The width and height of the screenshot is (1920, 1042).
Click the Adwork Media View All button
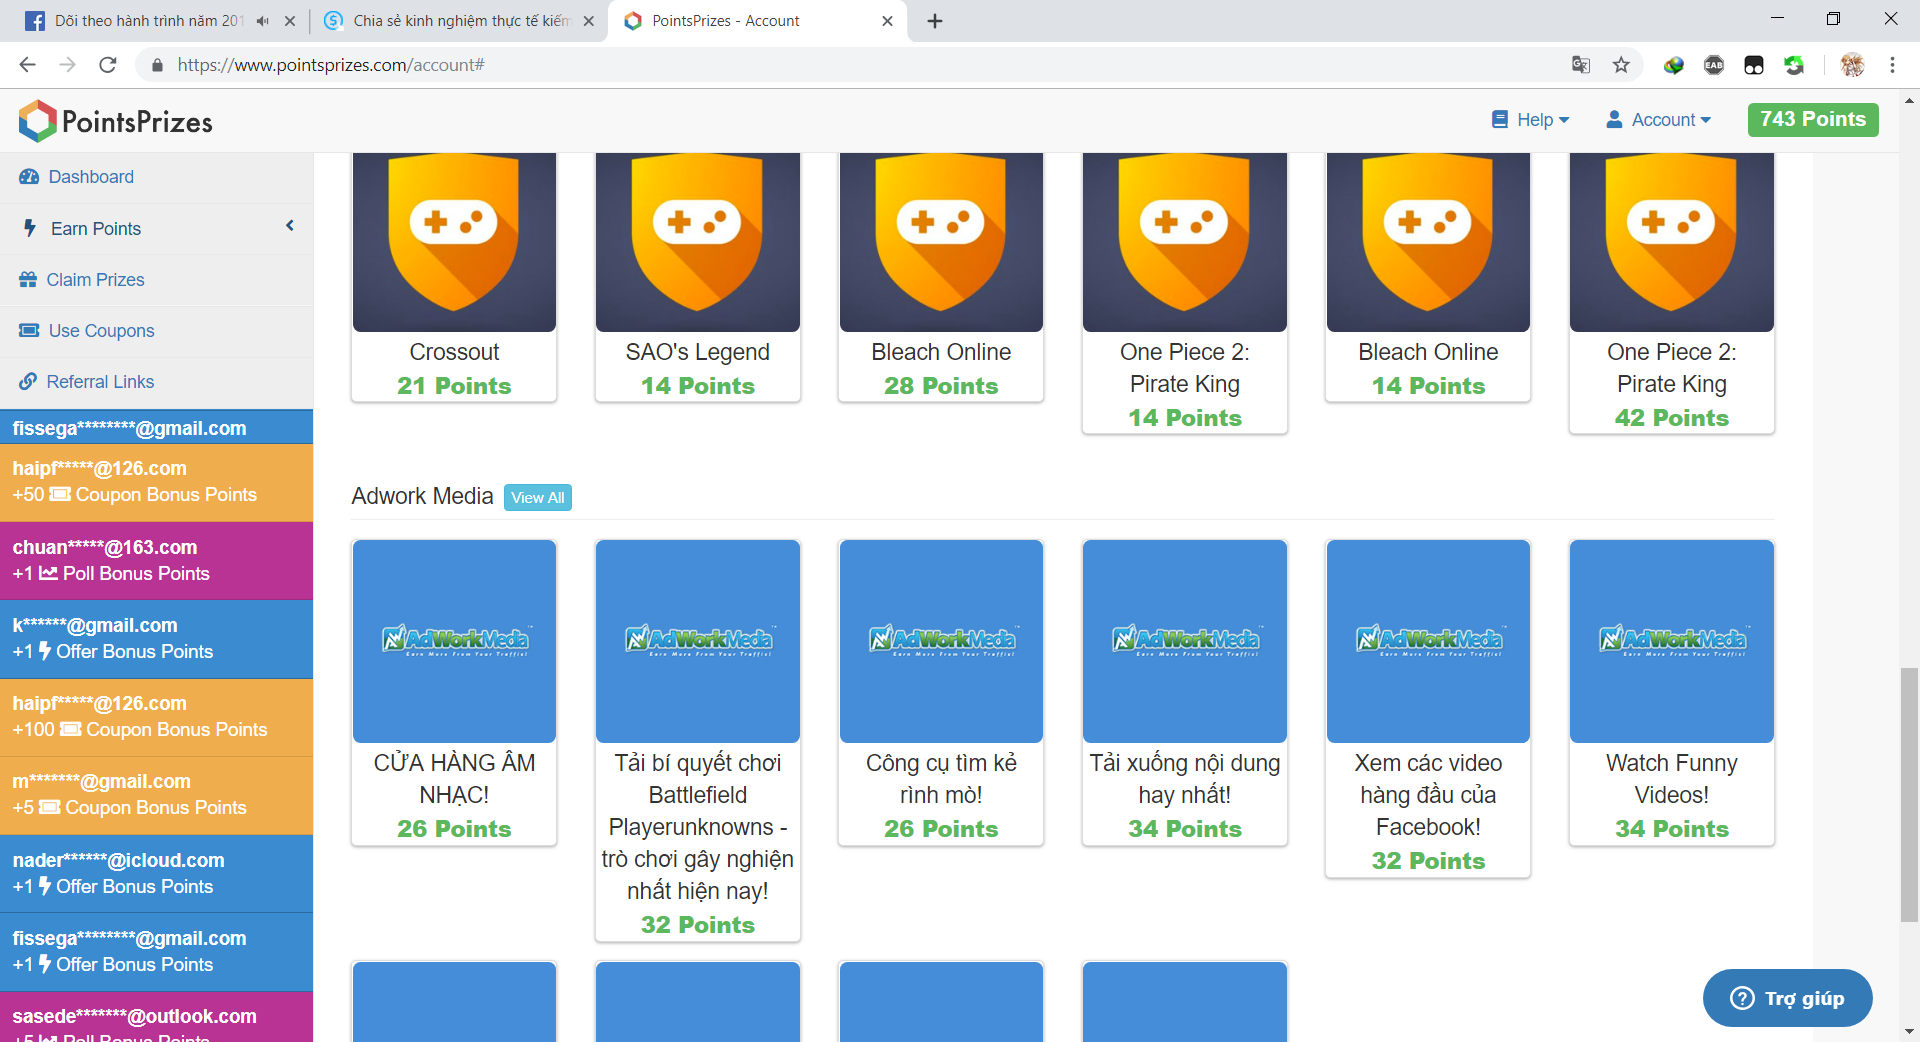(x=538, y=497)
